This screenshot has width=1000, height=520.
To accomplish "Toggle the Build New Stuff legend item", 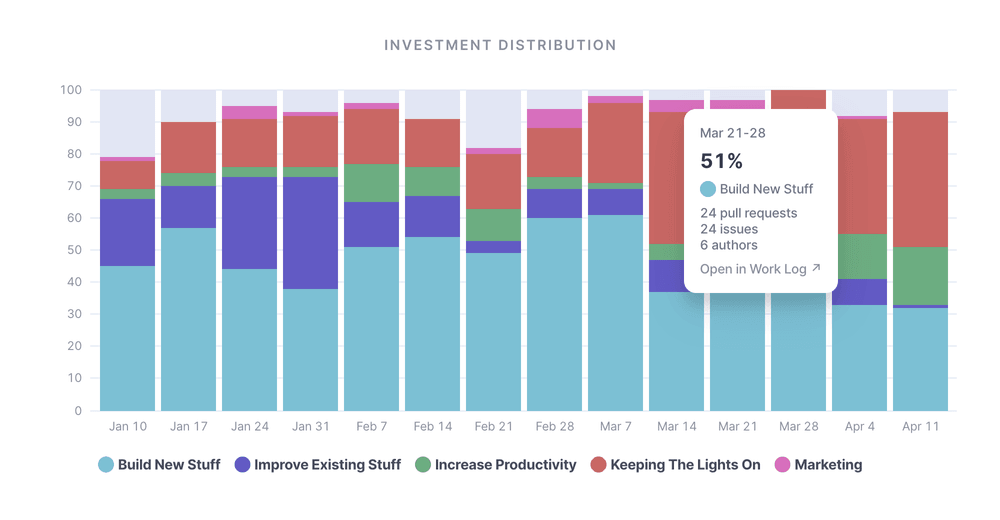I will (160, 465).
